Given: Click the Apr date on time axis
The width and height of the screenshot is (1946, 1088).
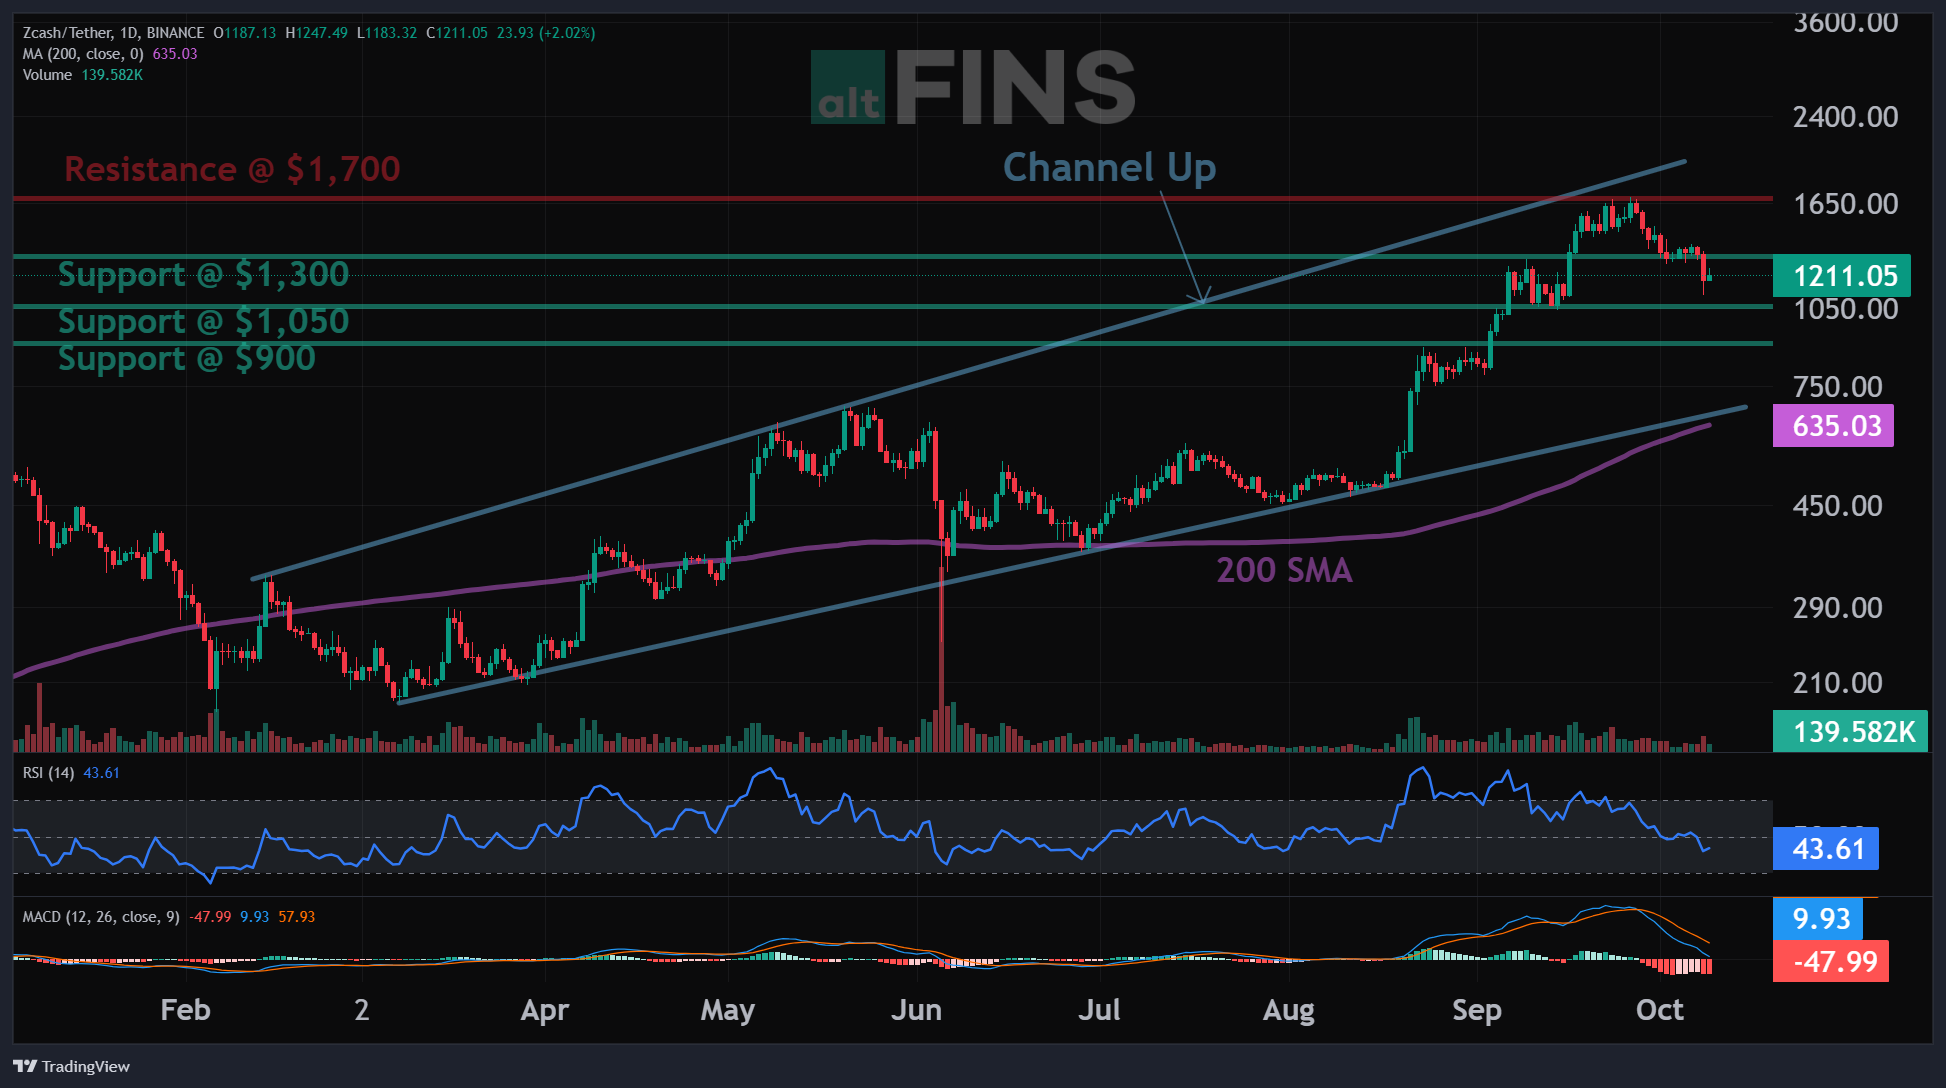Looking at the screenshot, I should [545, 1010].
